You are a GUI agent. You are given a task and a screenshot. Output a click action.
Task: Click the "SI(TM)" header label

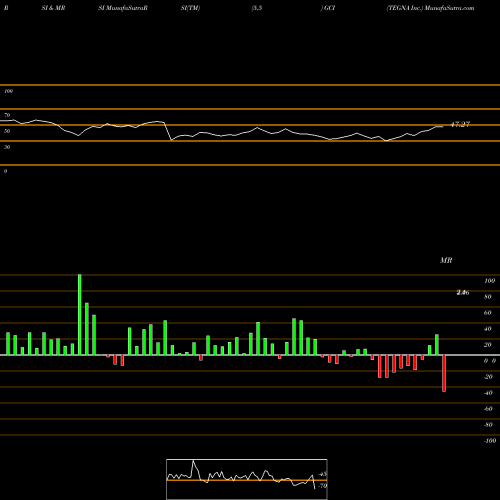pos(190,8)
